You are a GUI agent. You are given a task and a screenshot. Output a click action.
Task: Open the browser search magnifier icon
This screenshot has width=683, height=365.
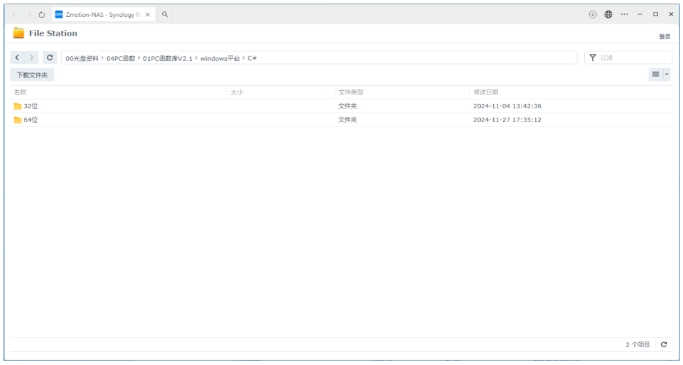[165, 14]
